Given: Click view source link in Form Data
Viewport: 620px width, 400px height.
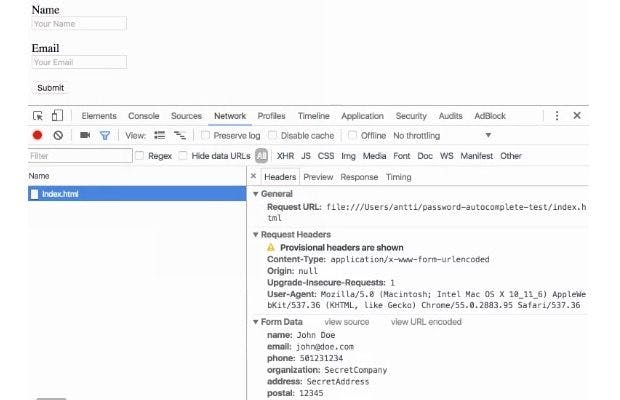Looking at the screenshot, I should 347,322.
